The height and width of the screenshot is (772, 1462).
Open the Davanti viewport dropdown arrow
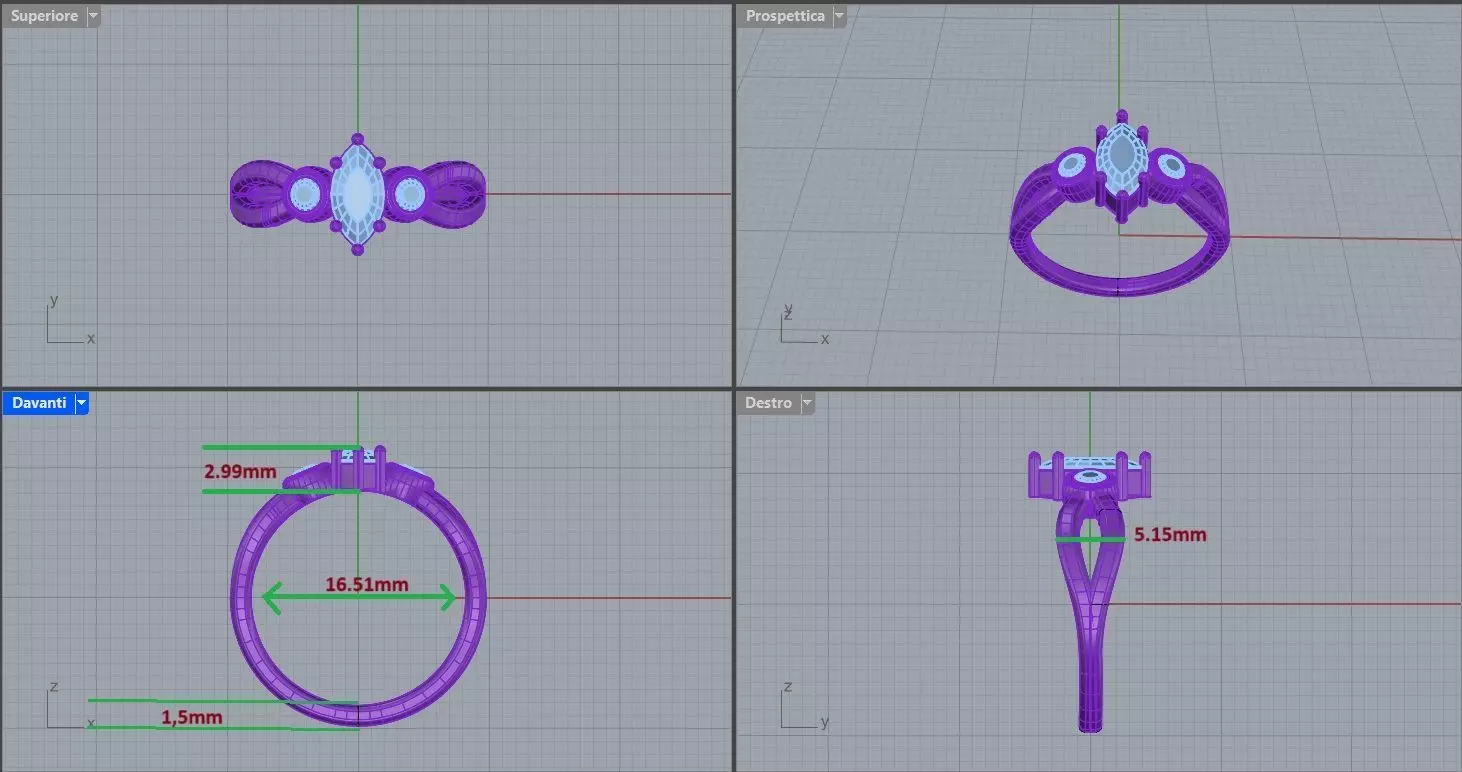[x=82, y=403]
